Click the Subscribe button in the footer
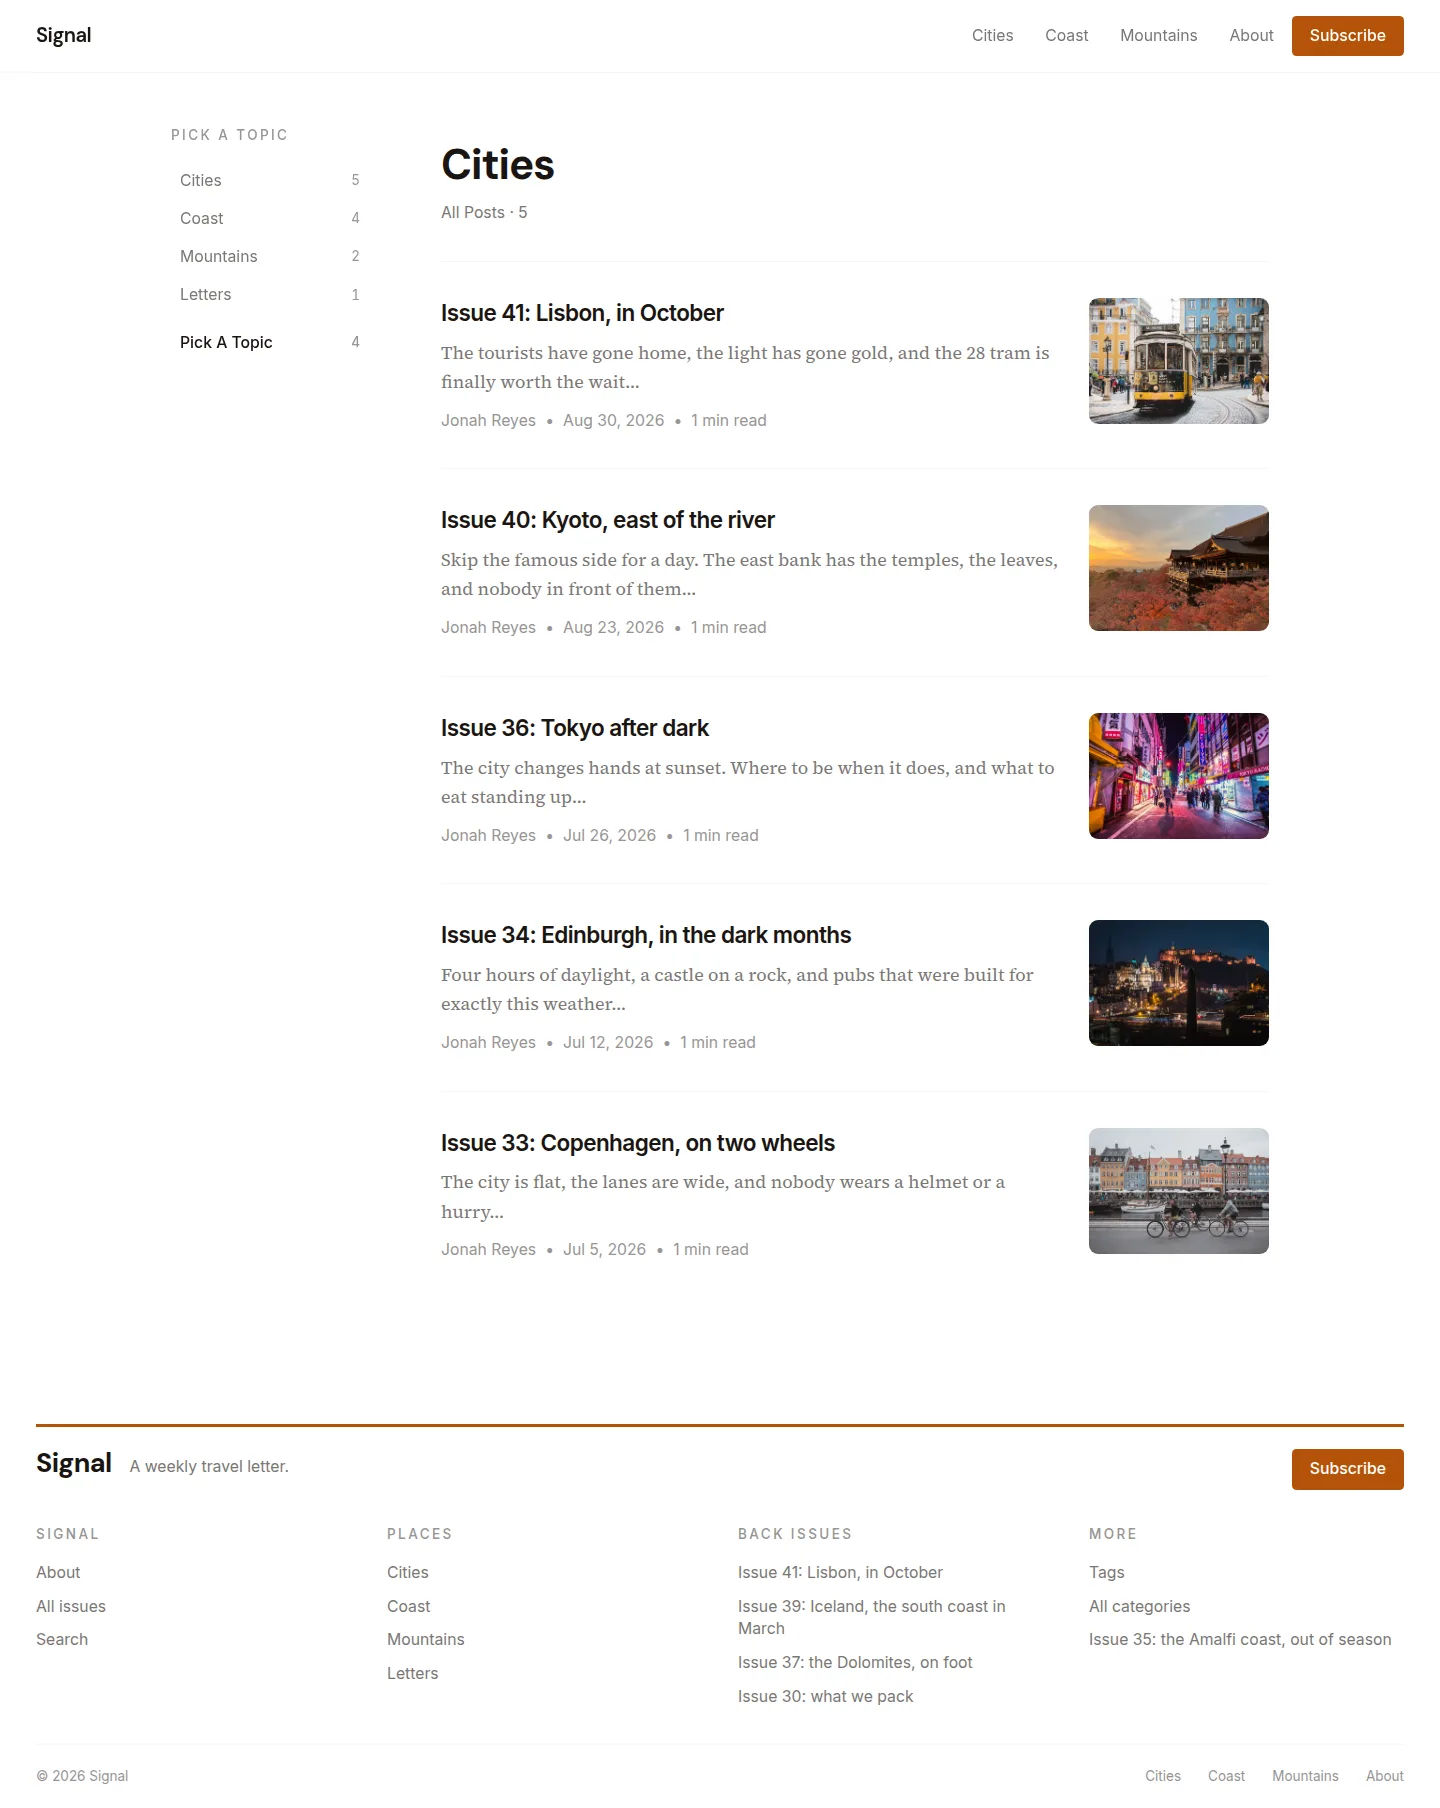This screenshot has width=1440, height=1808. (1347, 1469)
